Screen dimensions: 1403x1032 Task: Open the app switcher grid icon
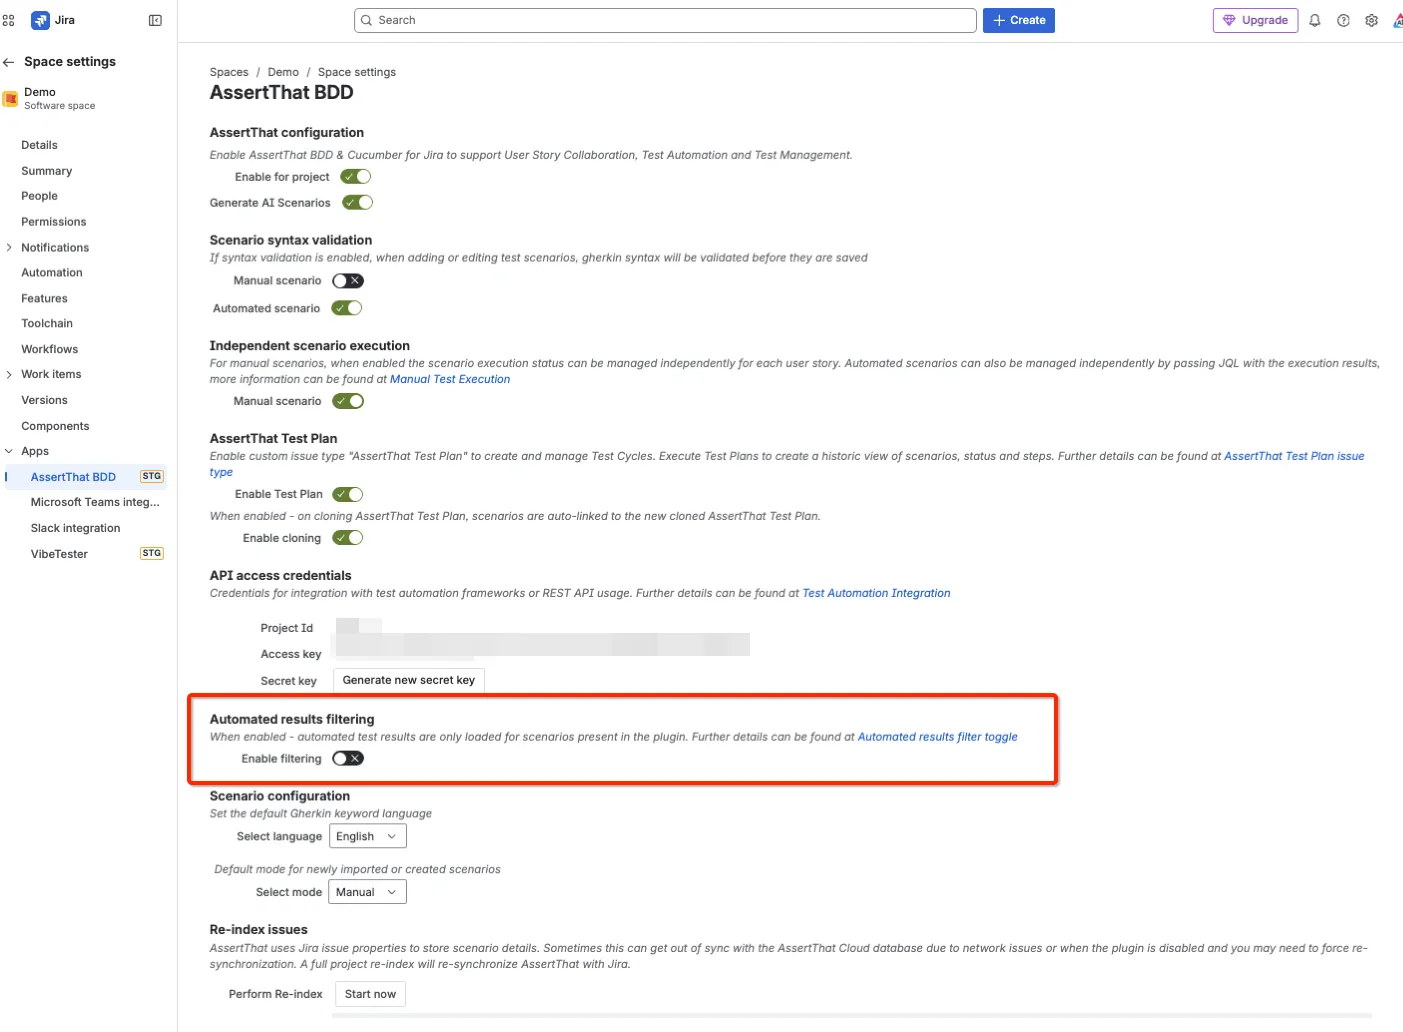tap(9, 20)
